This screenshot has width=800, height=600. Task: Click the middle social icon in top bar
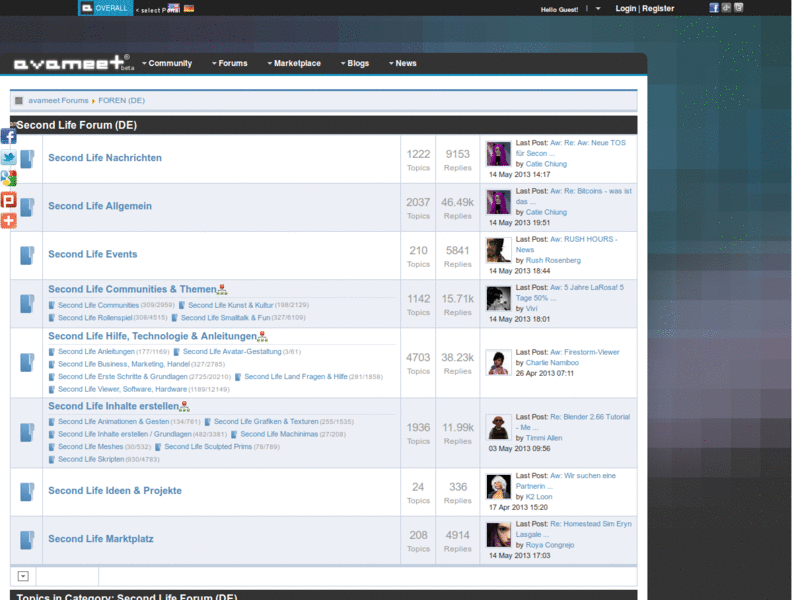tap(726, 8)
